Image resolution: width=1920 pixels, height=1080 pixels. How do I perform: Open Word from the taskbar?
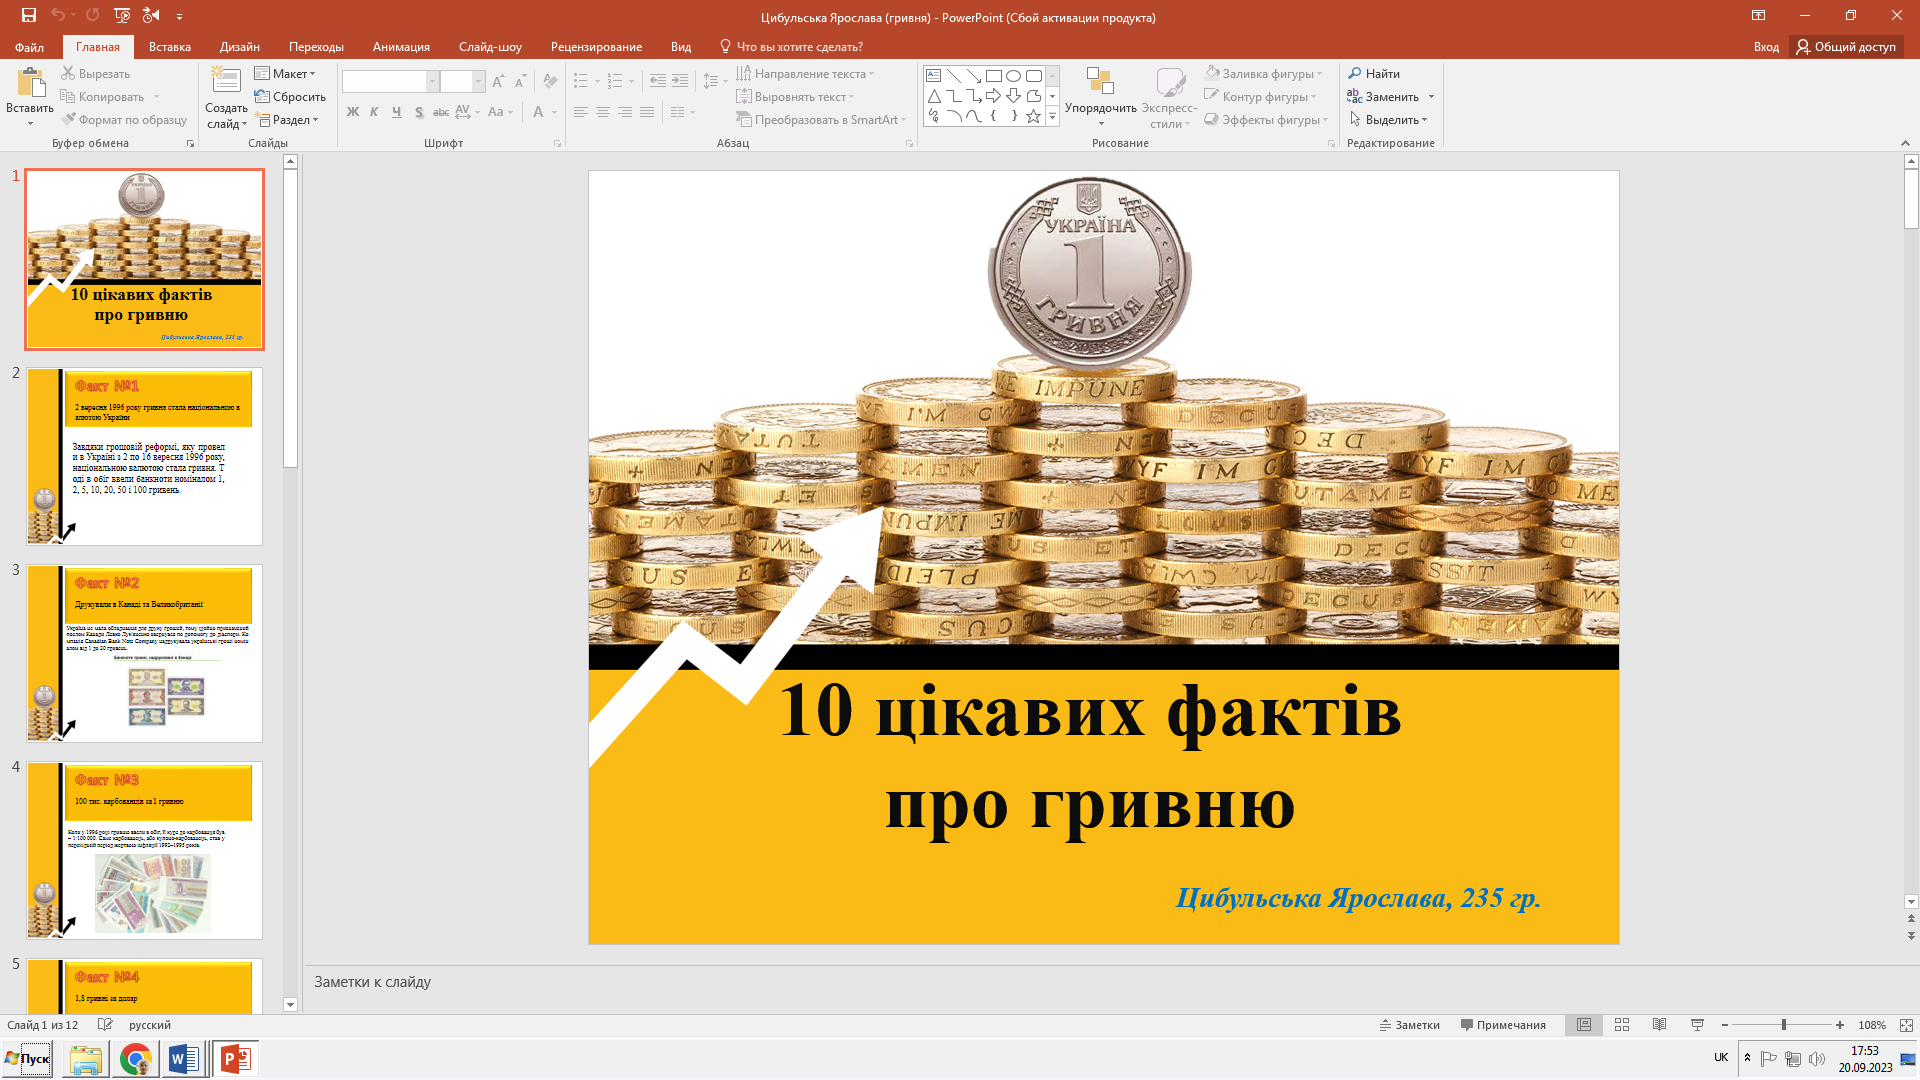click(x=184, y=1059)
